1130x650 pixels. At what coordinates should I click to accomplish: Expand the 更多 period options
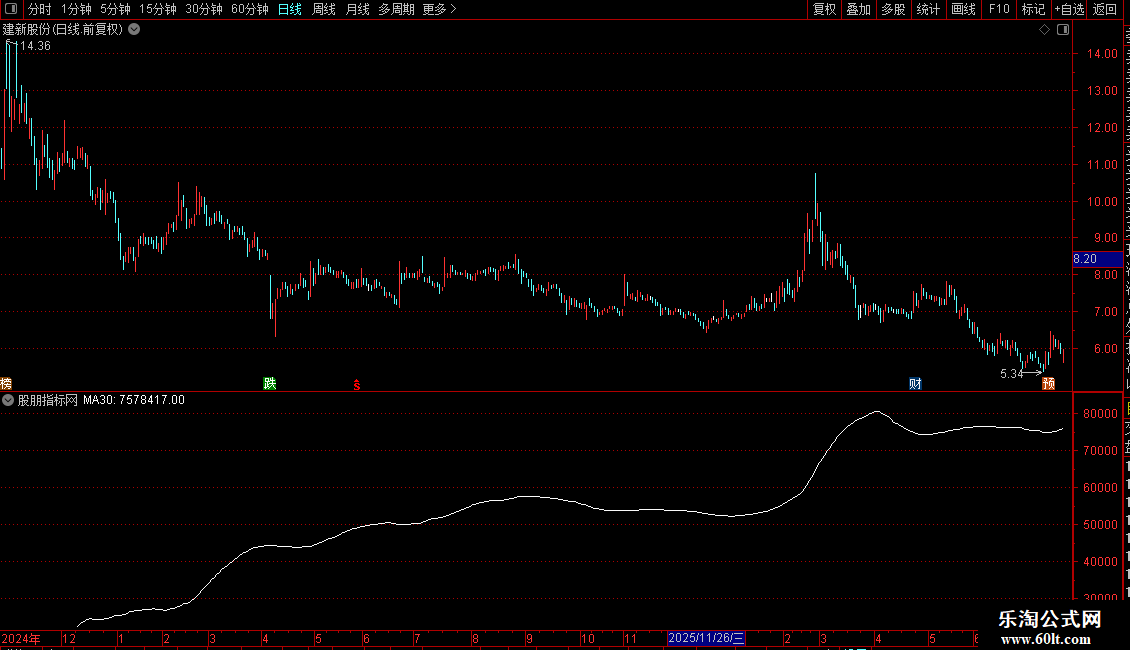(439, 9)
